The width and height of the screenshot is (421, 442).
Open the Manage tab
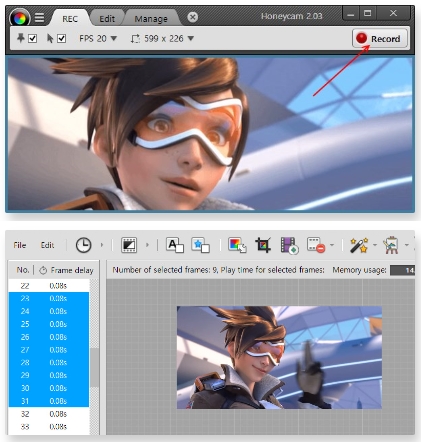click(151, 19)
